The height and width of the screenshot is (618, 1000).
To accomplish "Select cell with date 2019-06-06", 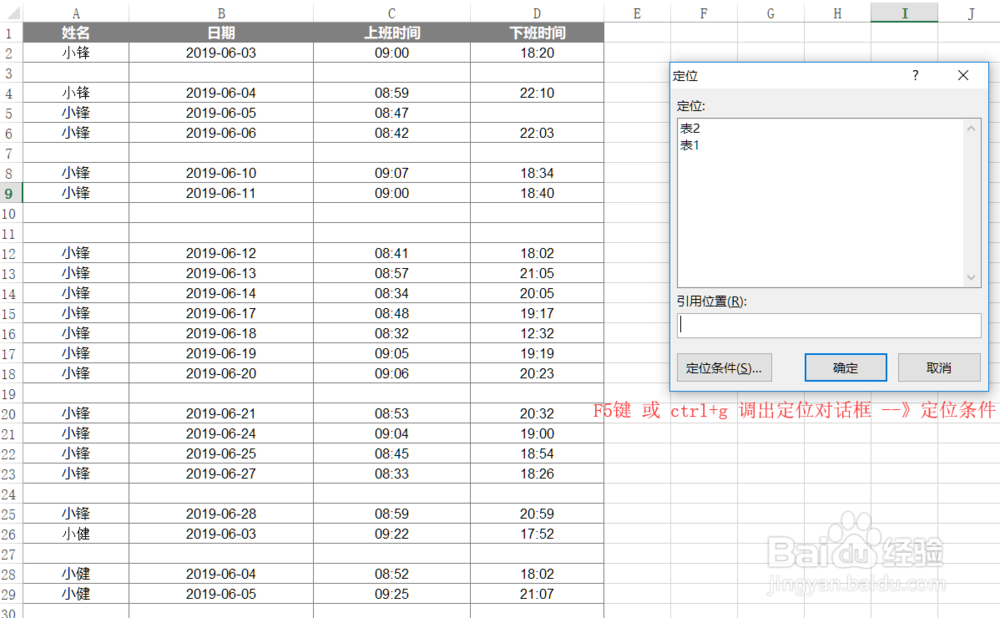I will (221, 133).
